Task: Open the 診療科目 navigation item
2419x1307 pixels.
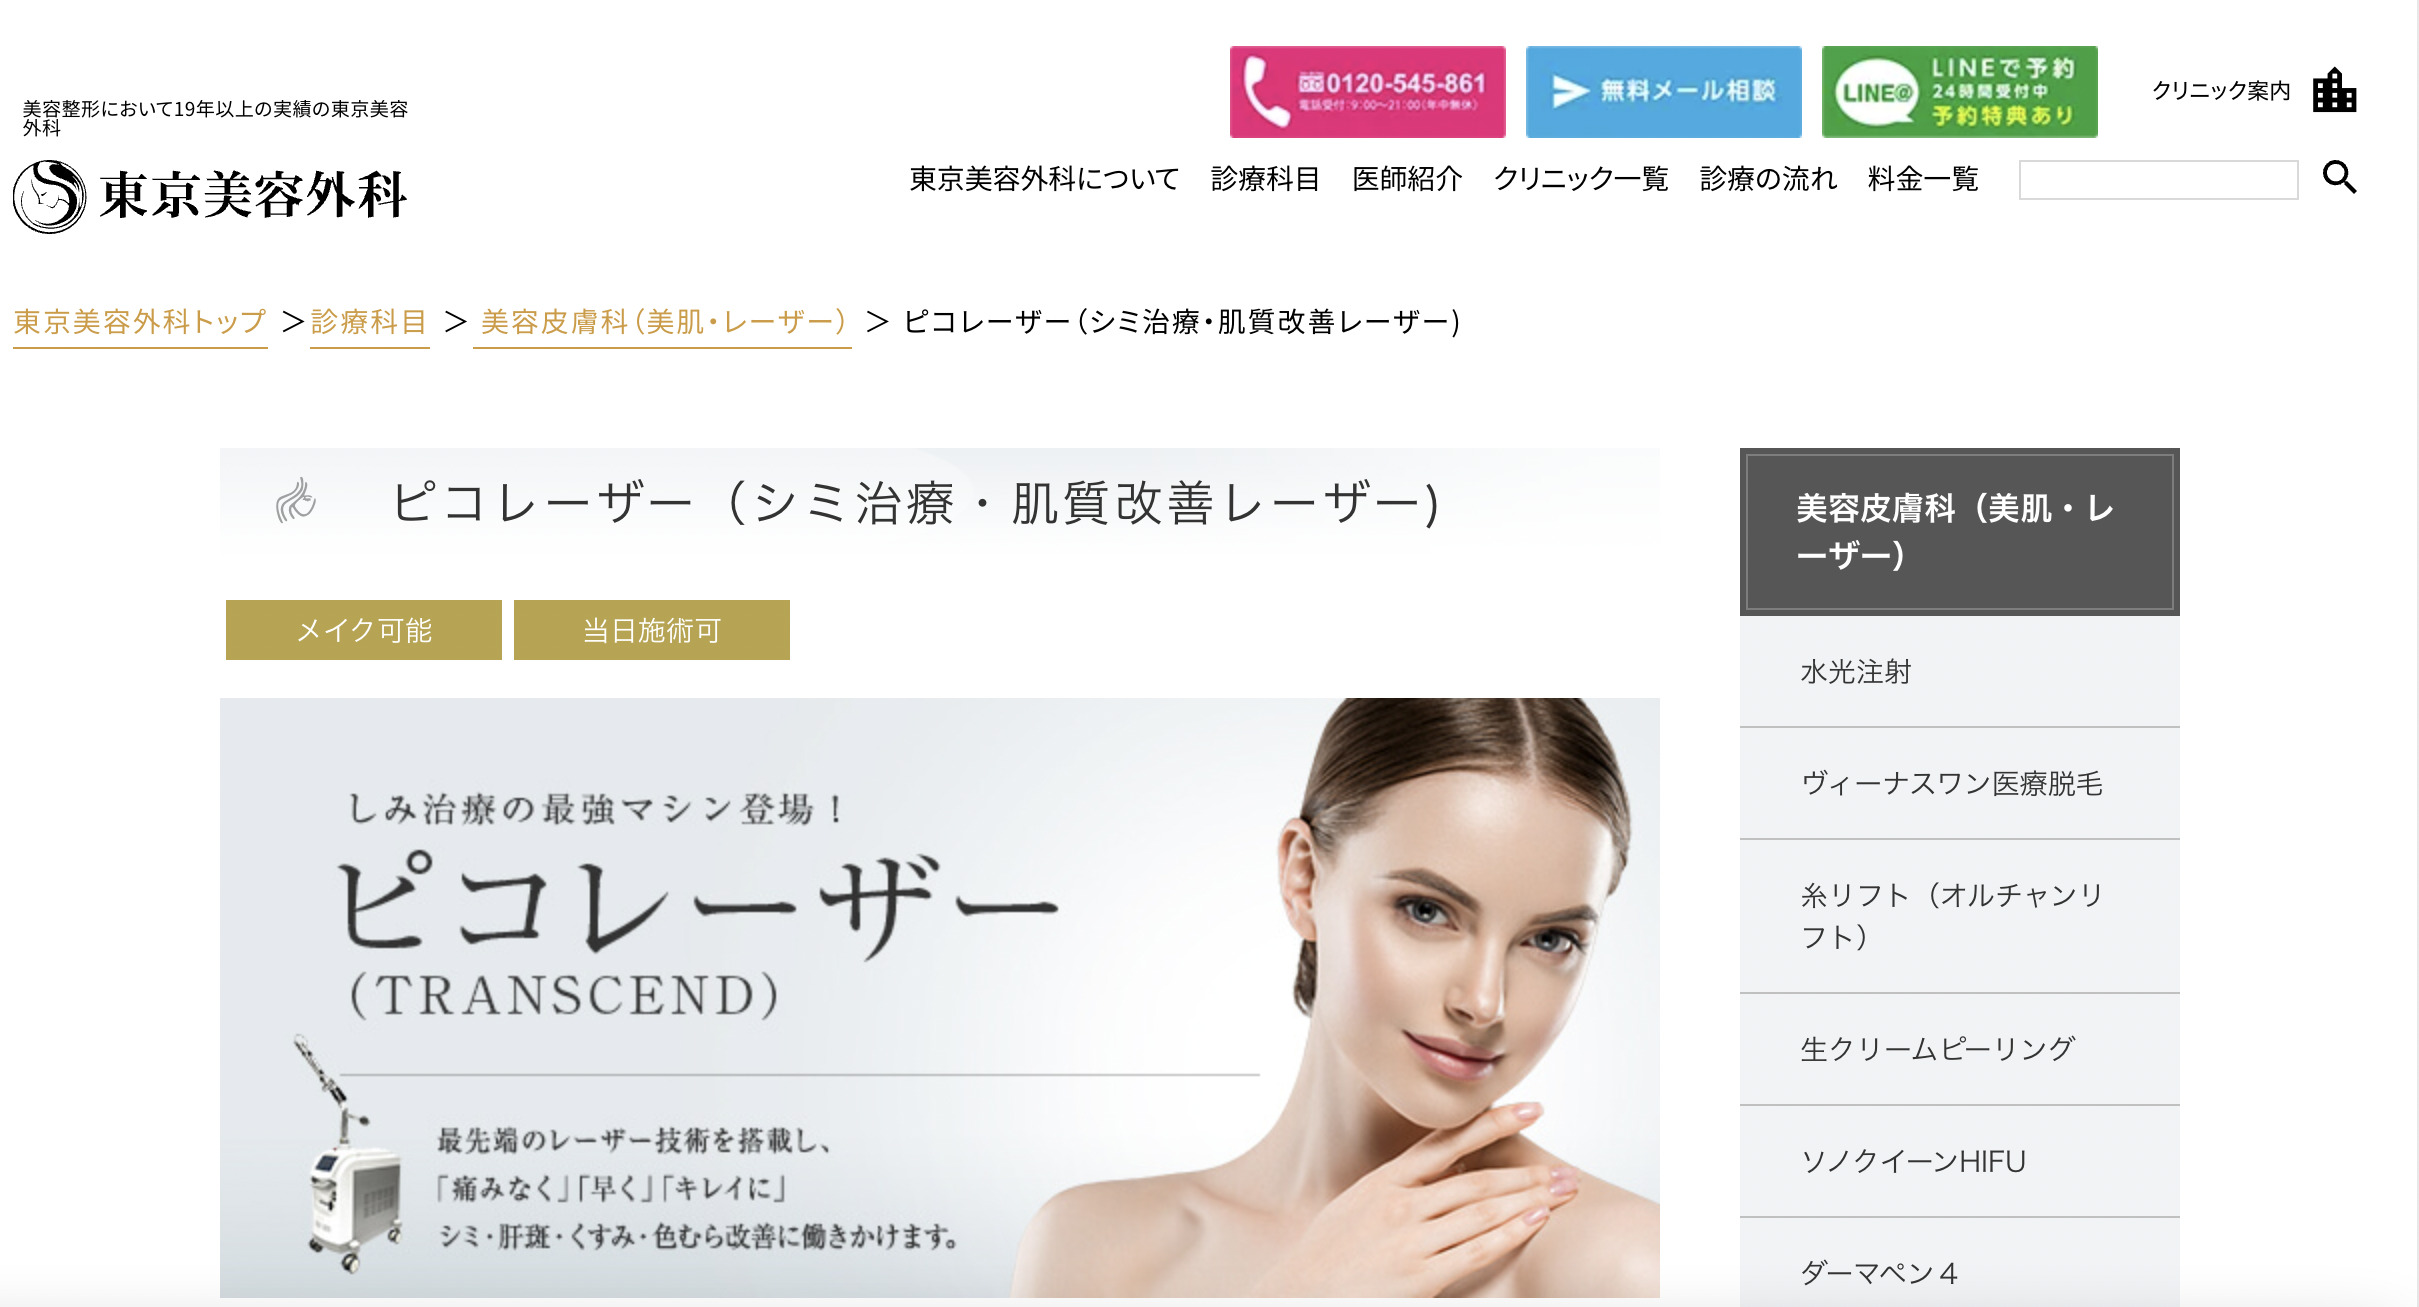Action: [x=1265, y=179]
